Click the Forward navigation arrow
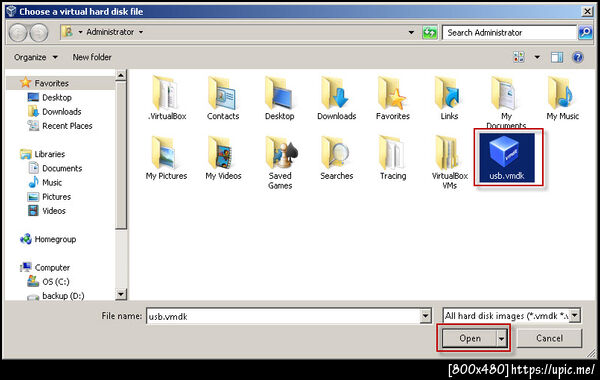The height and width of the screenshot is (380, 600). pos(39,33)
